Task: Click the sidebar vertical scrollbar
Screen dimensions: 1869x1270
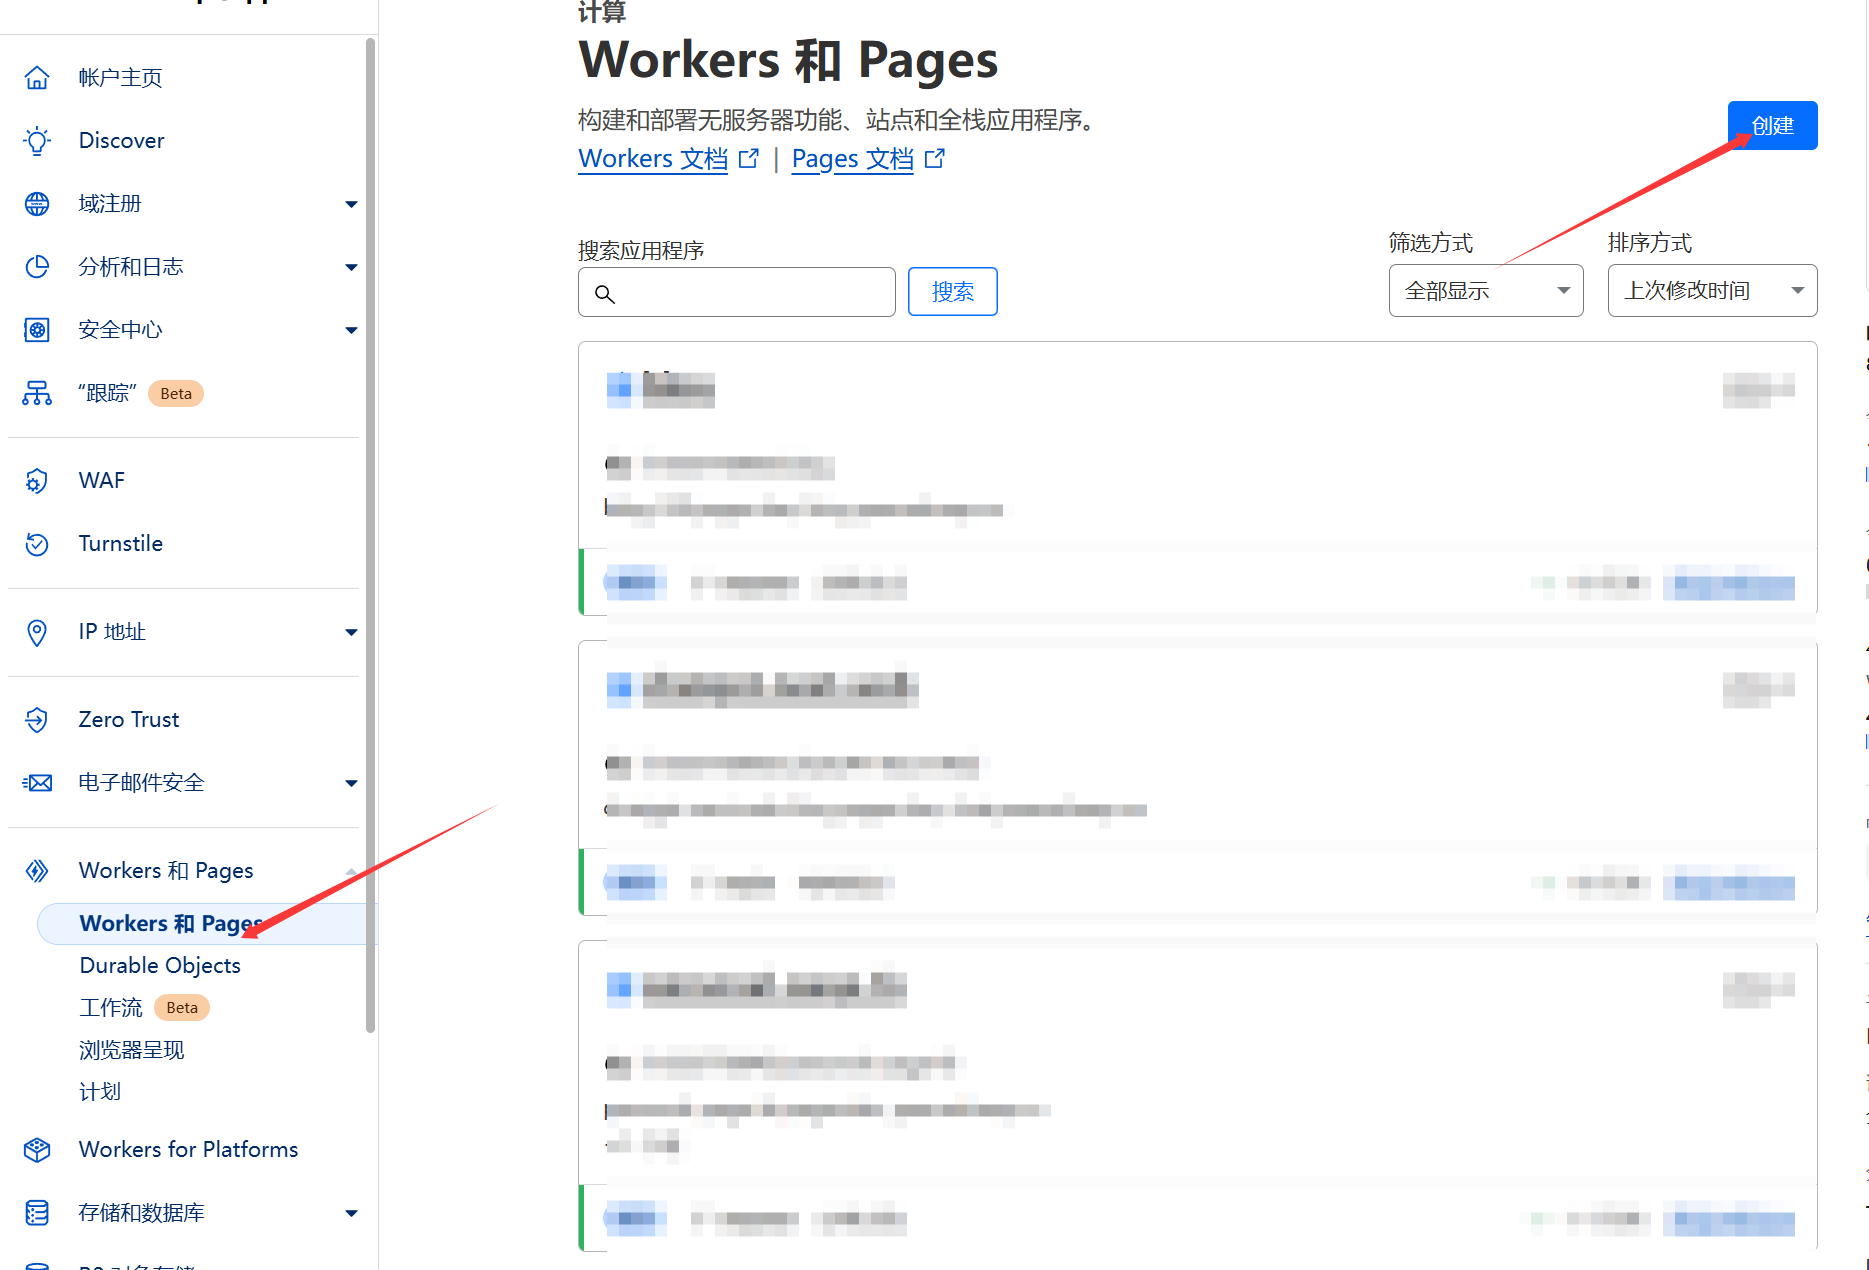Action: click(x=371, y=535)
